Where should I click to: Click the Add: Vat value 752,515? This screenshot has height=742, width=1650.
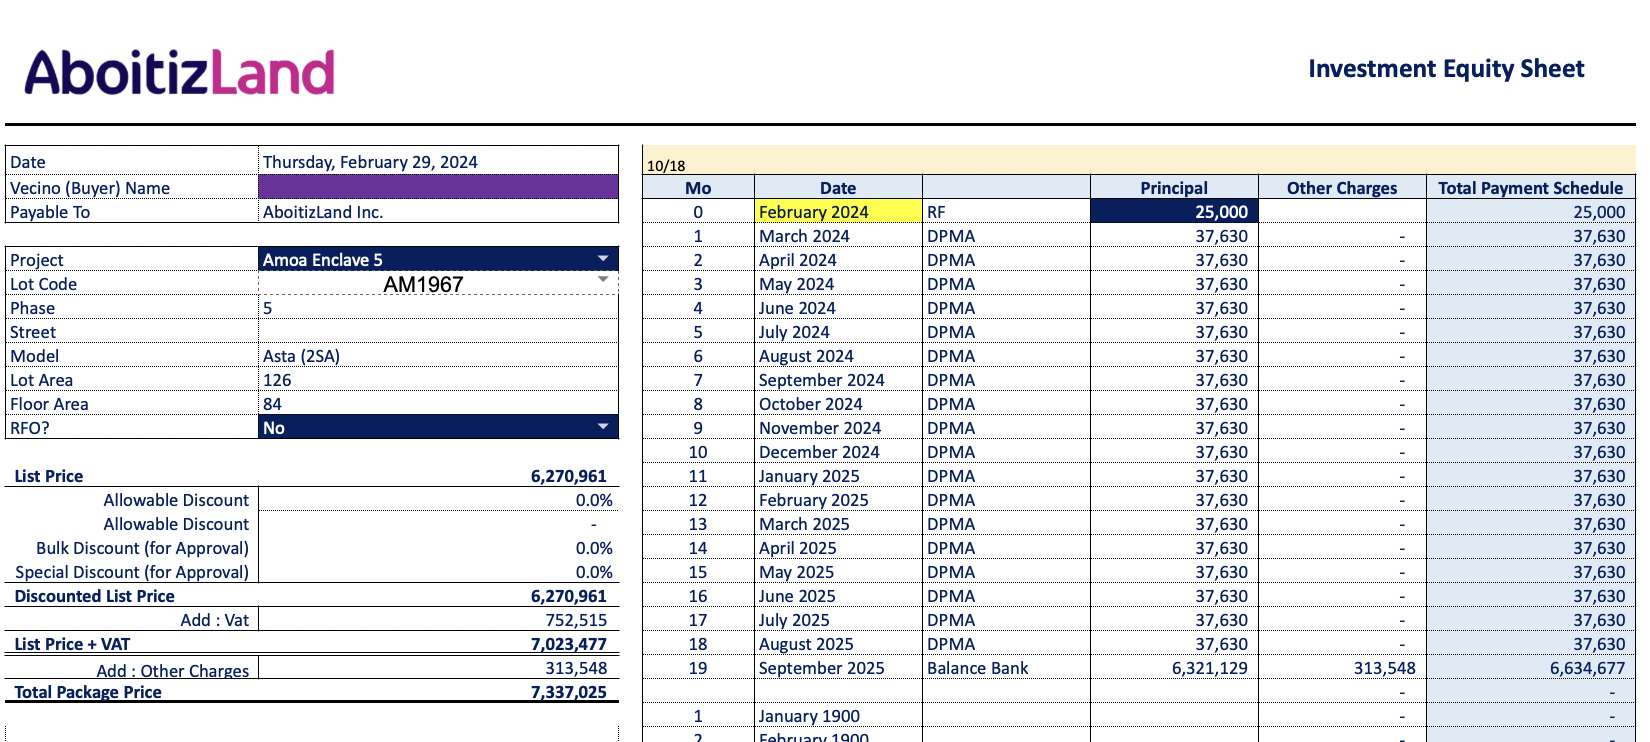pyautogui.click(x=576, y=620)
